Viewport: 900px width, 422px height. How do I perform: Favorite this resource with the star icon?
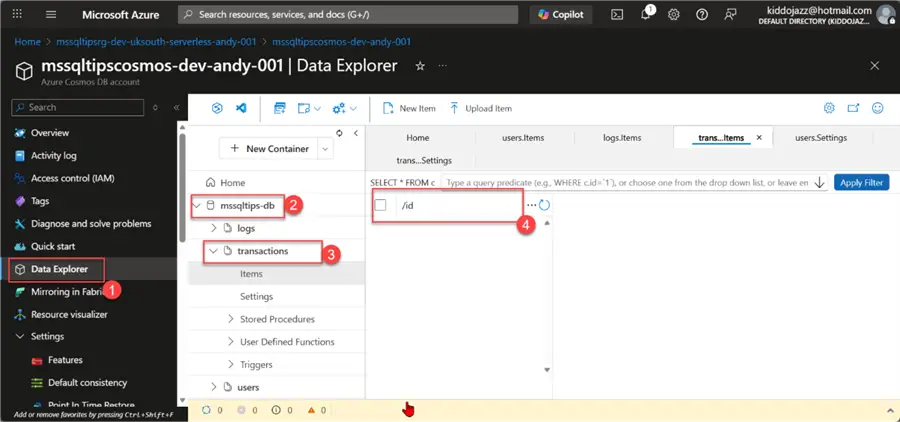420,66
